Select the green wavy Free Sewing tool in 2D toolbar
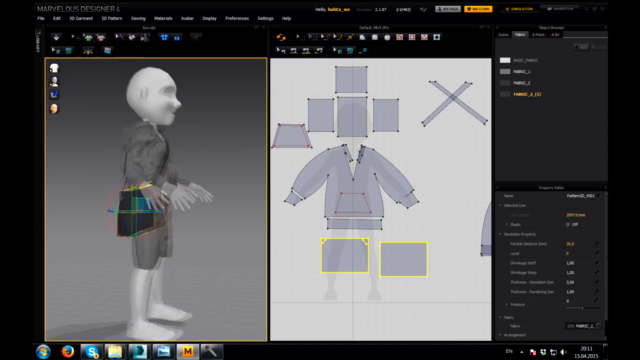Viewport: 640px width, 360px height. coord(306,51)
